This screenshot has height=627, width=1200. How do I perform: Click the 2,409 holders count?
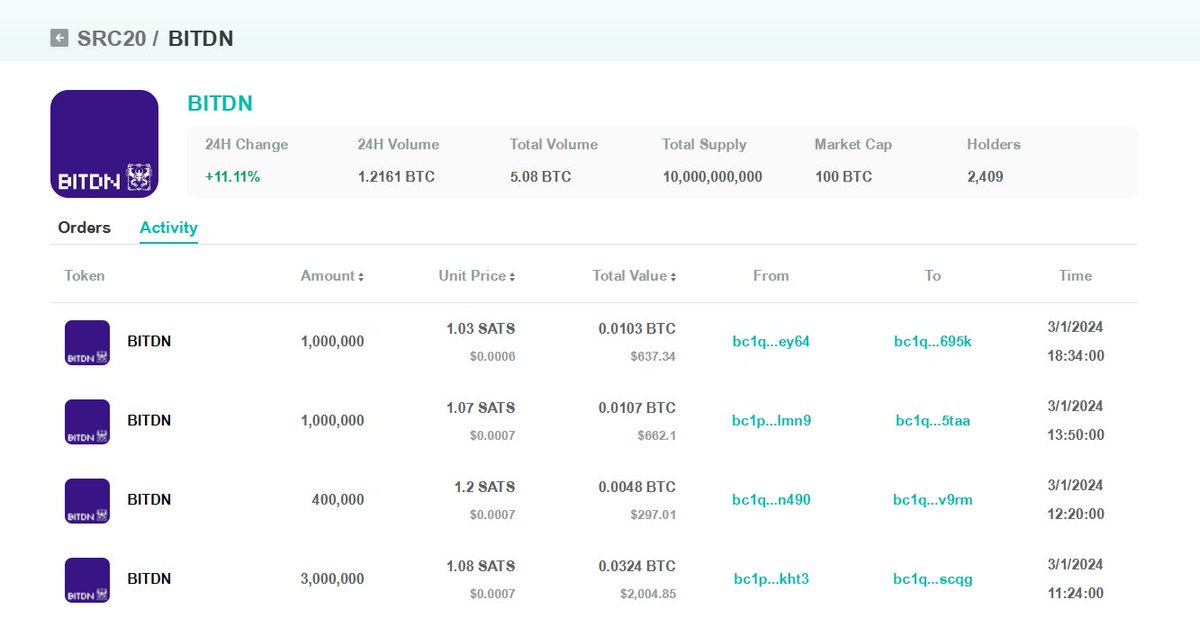click(985, 177)
